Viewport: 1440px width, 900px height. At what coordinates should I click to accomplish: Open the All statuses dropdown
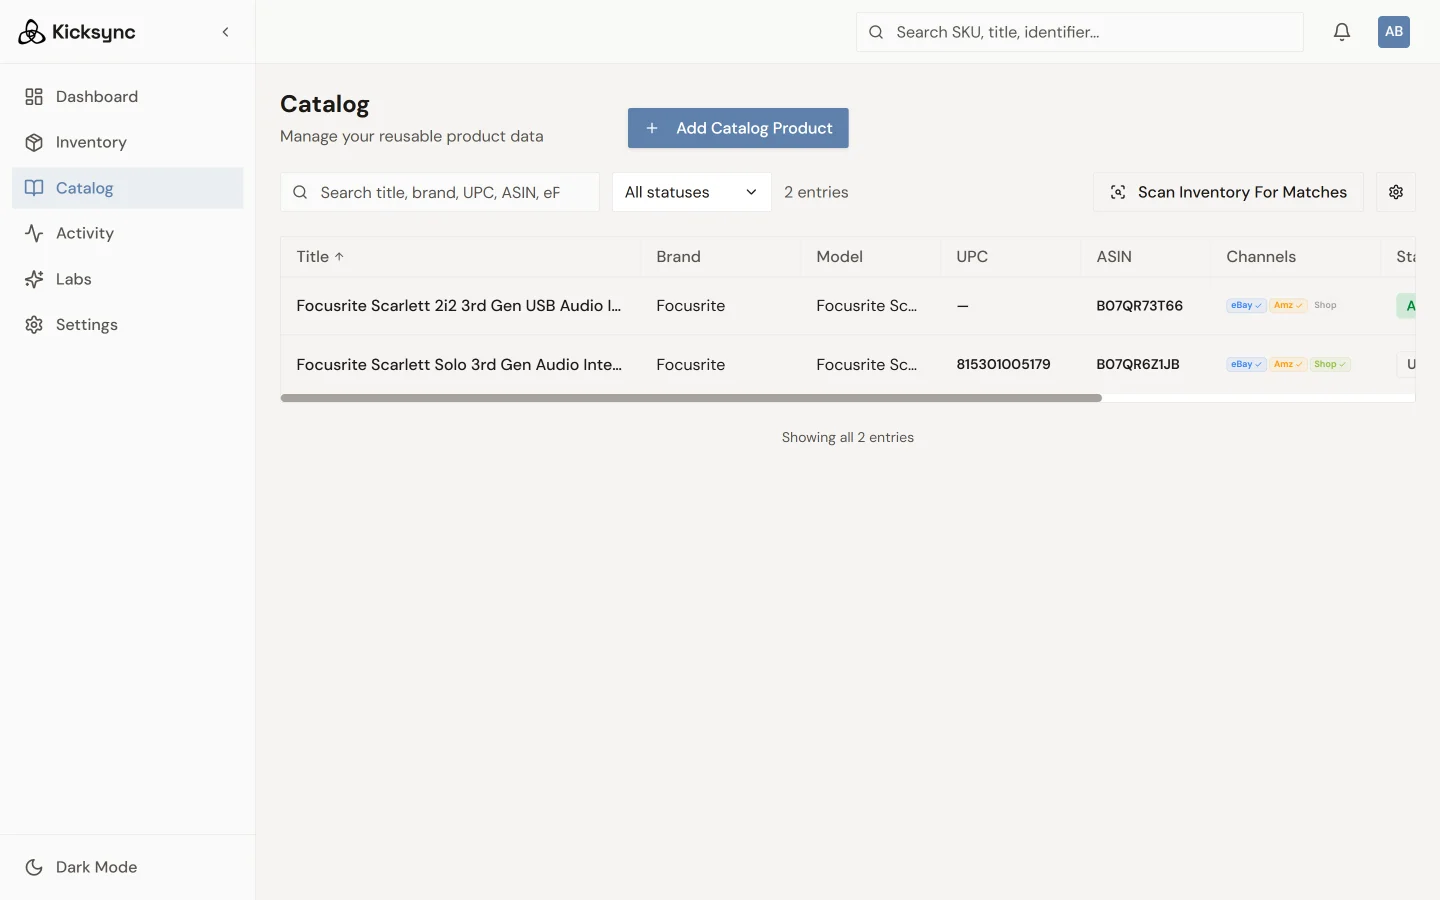[x=691, y=192]
